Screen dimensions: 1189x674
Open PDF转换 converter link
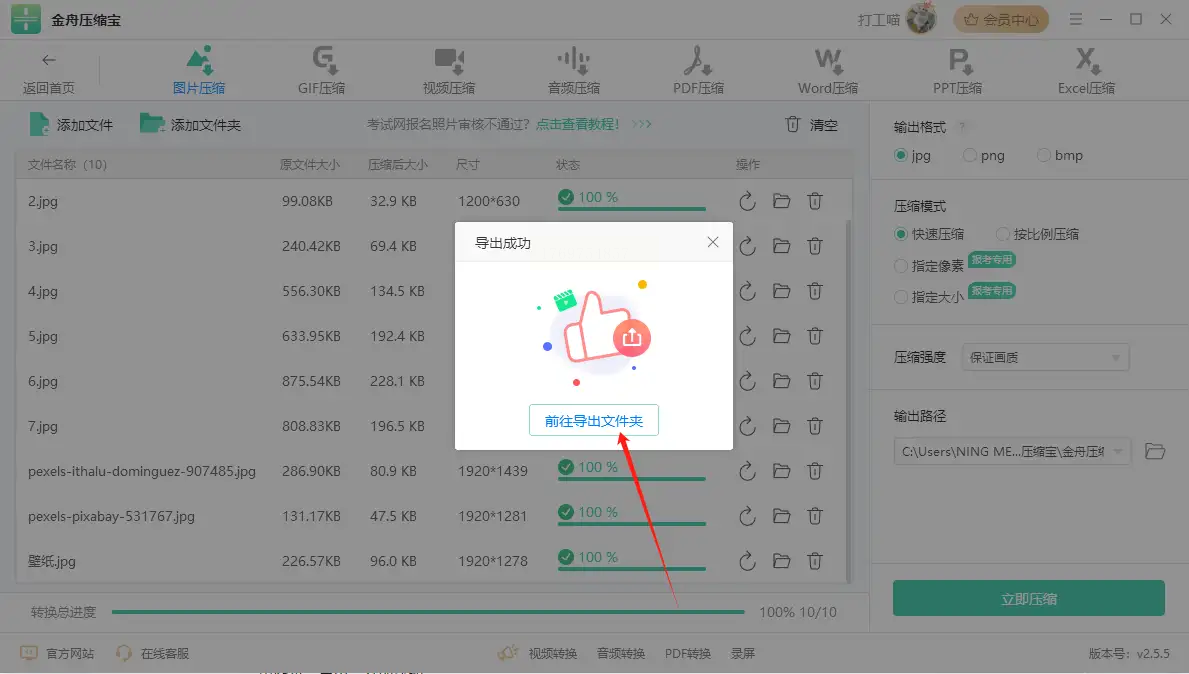[x=688, y=653]
